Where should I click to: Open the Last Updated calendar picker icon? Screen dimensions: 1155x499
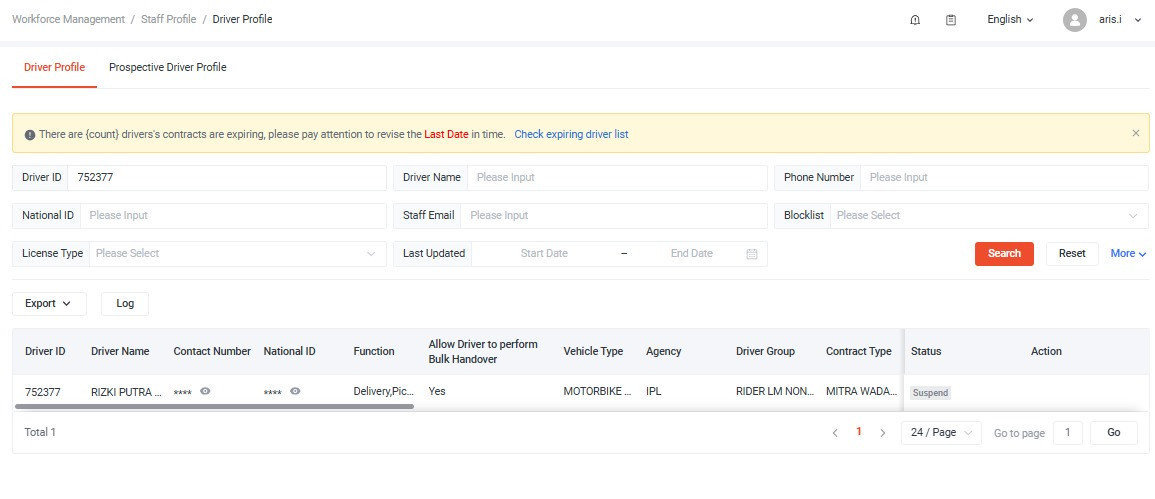752,254
